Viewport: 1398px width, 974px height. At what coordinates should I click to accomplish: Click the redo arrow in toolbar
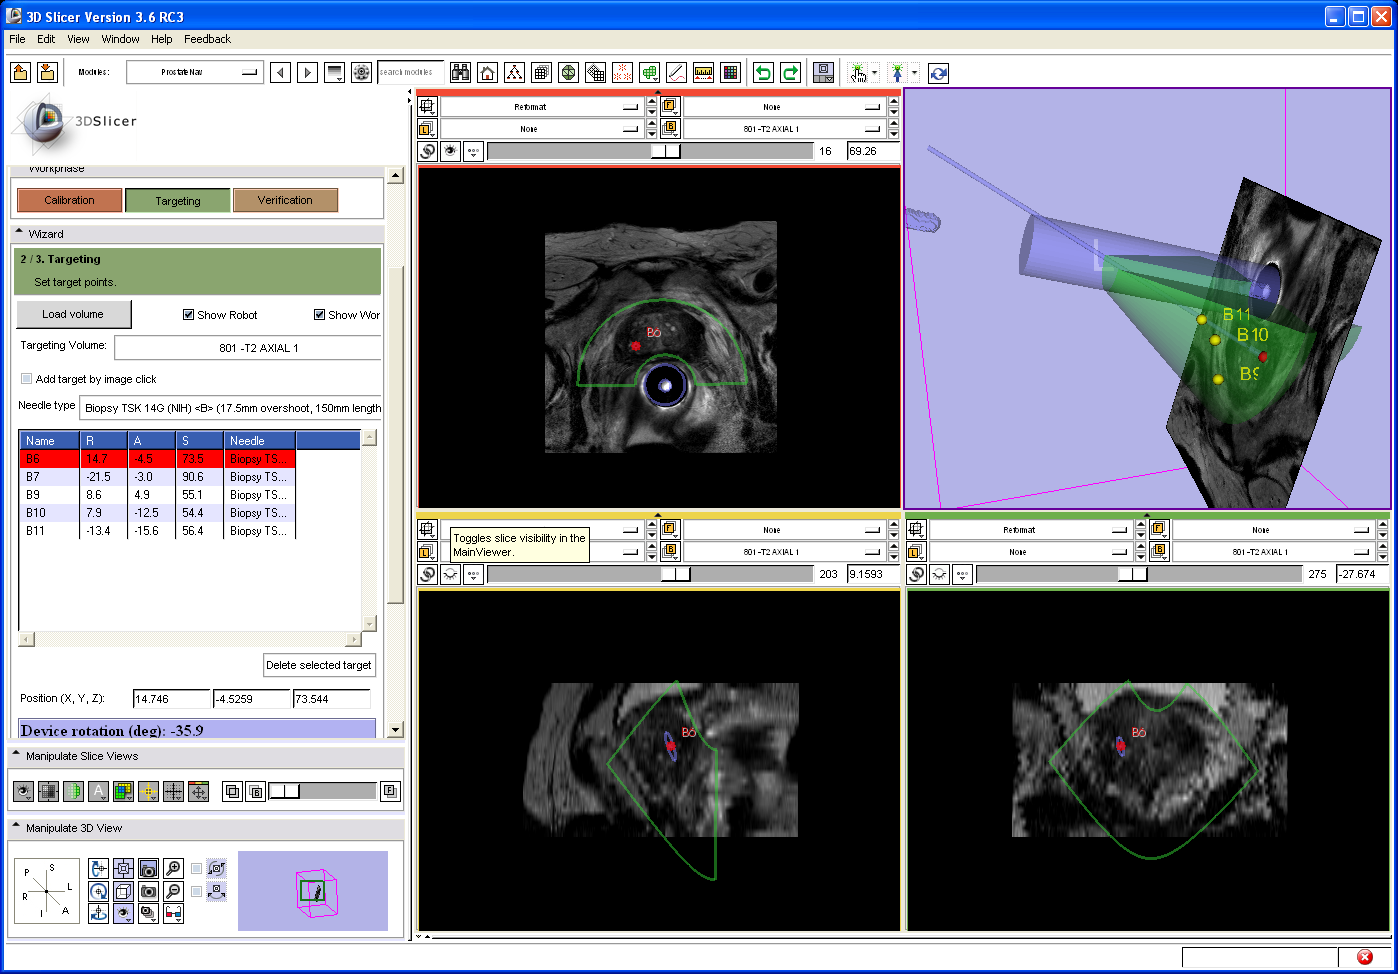pos(790,73)
